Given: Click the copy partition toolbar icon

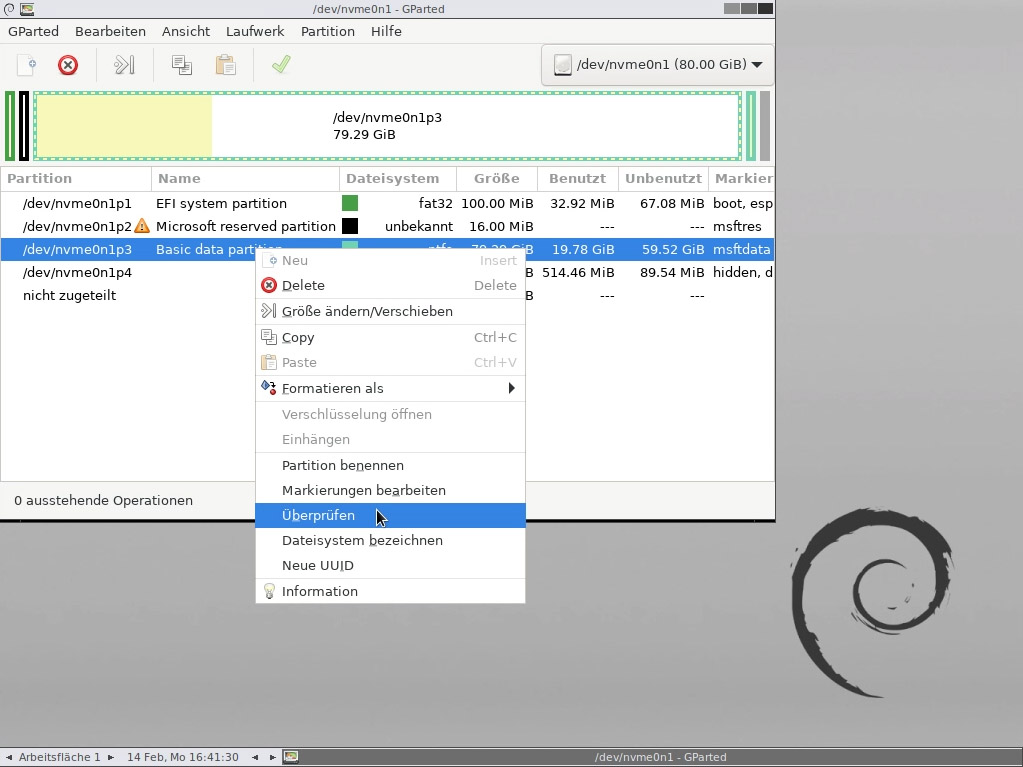Looking at the screenshot, I should coord(181,65).
